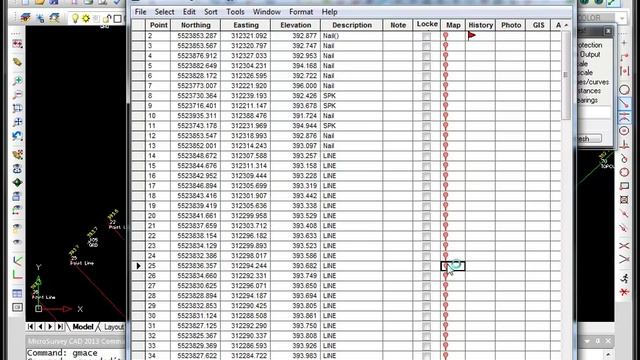Click the map pin for point 14
This screenshot has height=360, width=640.
point(446,156)
